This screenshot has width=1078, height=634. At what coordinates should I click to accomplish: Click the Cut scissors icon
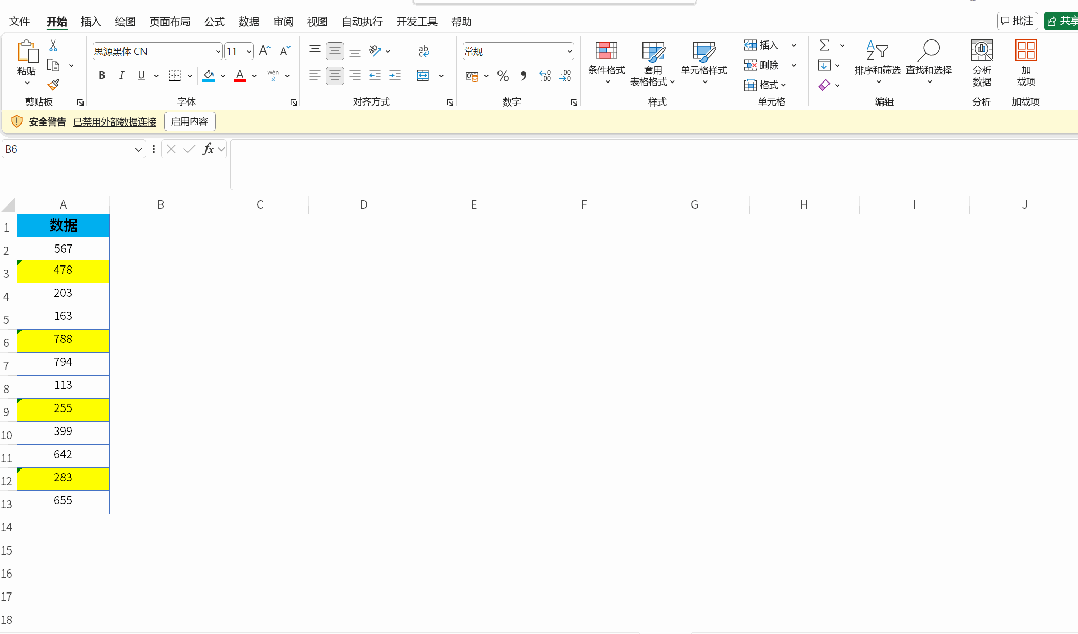[x=53, y=46]
